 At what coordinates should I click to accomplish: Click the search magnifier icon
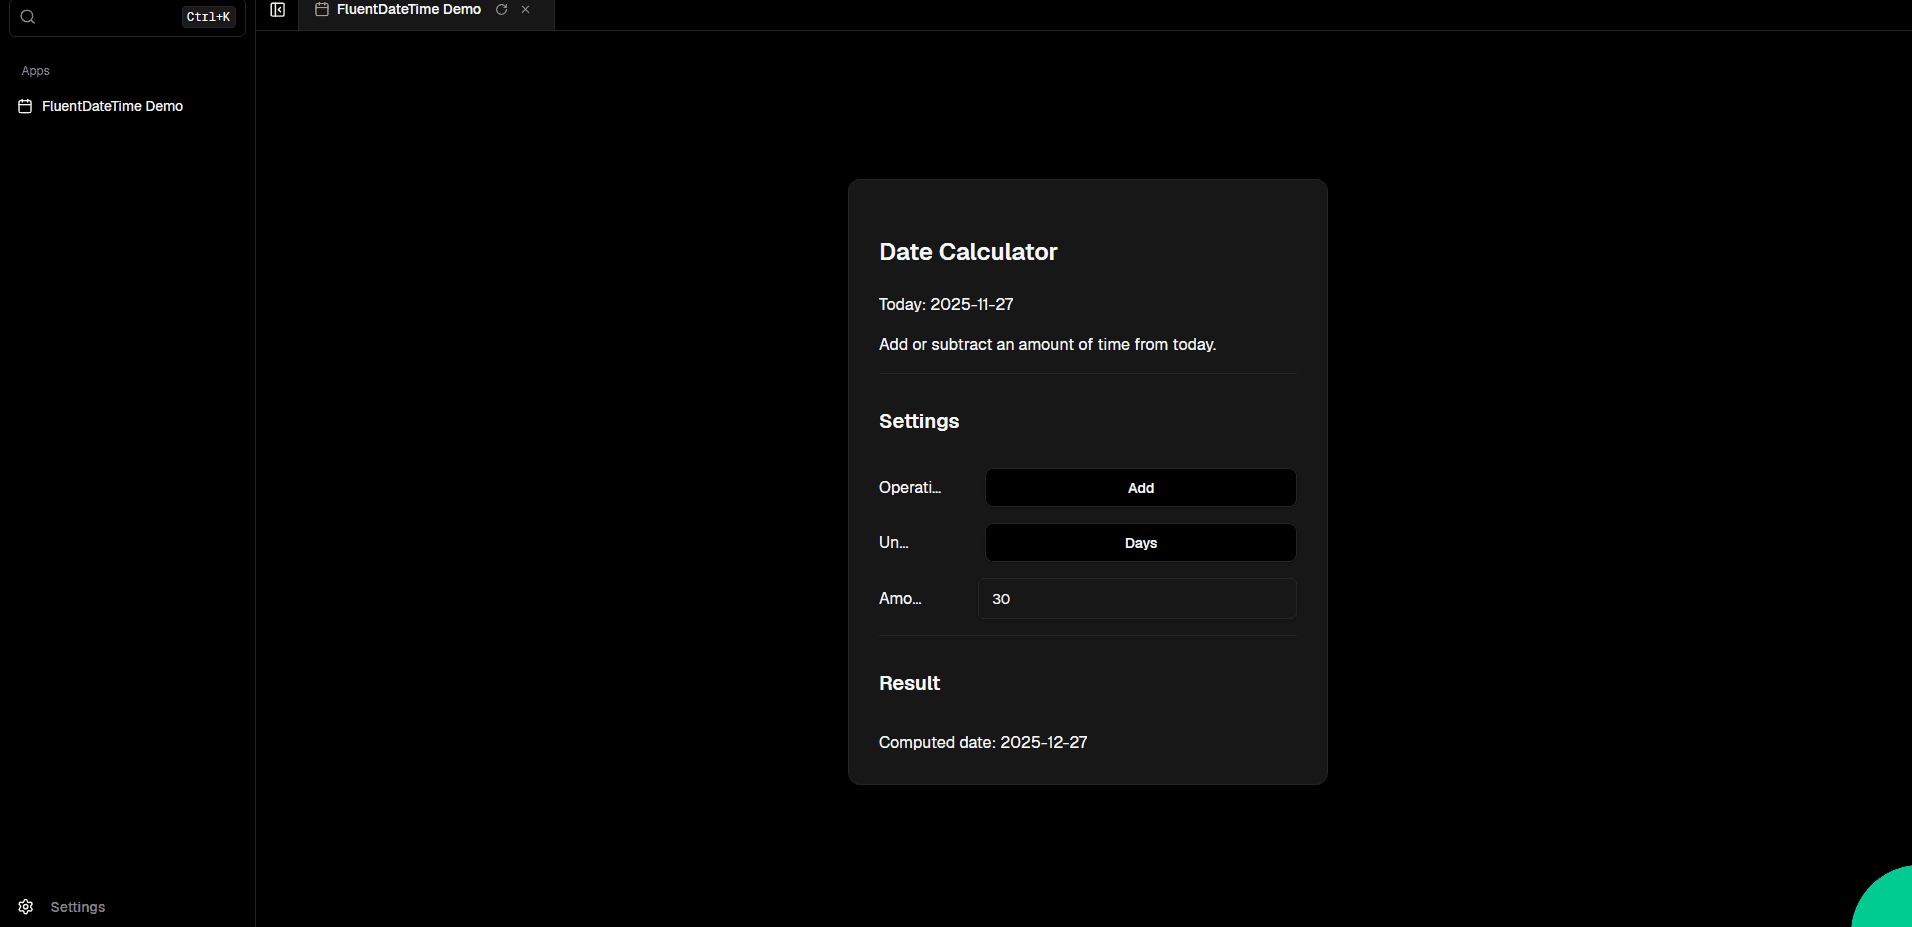click(x=28, y=17)
